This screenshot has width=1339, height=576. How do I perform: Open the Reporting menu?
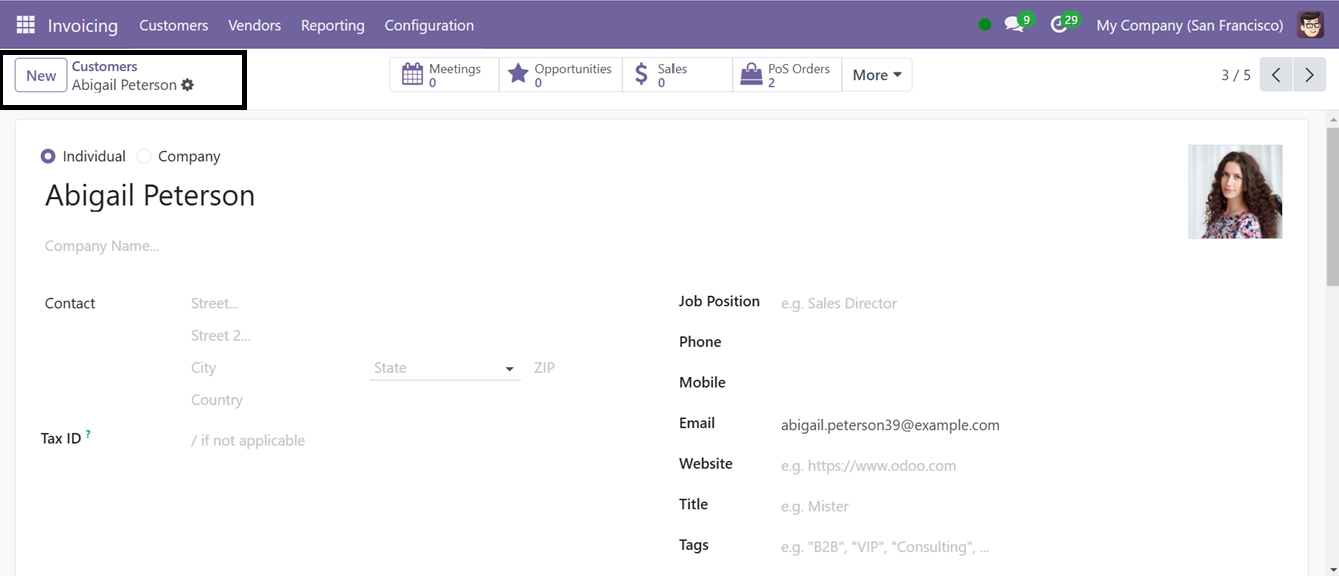coord(332,25)
